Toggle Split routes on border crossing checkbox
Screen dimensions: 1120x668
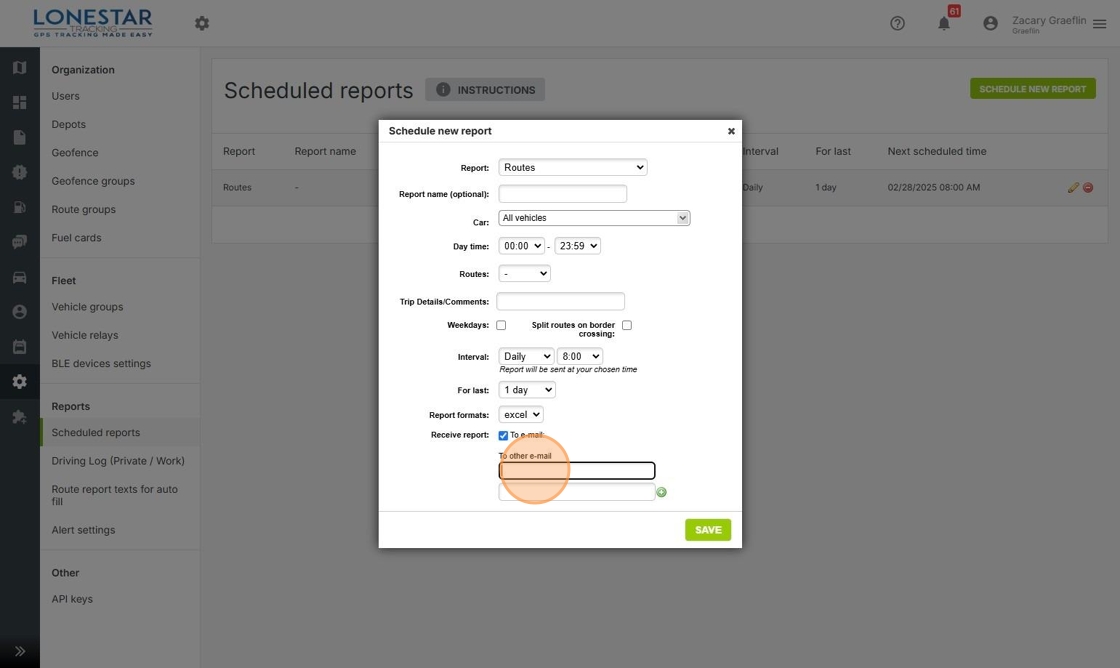pyautogui.click(x=626, y=325)
